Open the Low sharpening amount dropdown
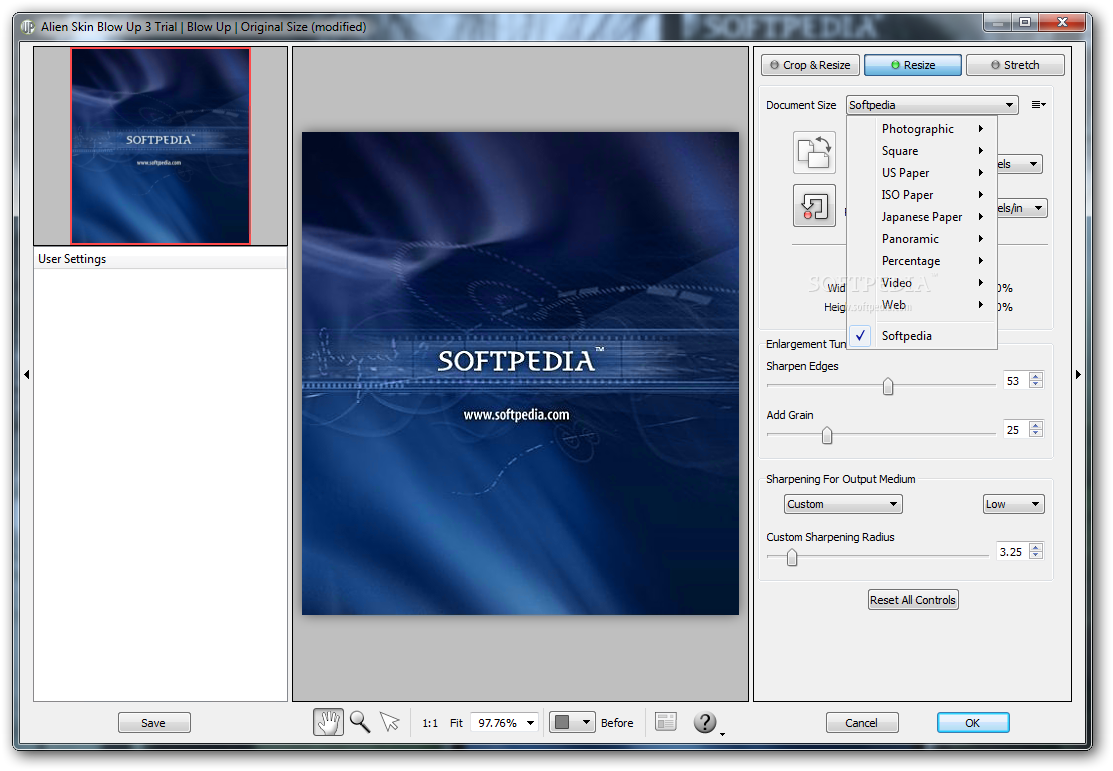This screenshot has height=771, width=1113. point(1014,504)
